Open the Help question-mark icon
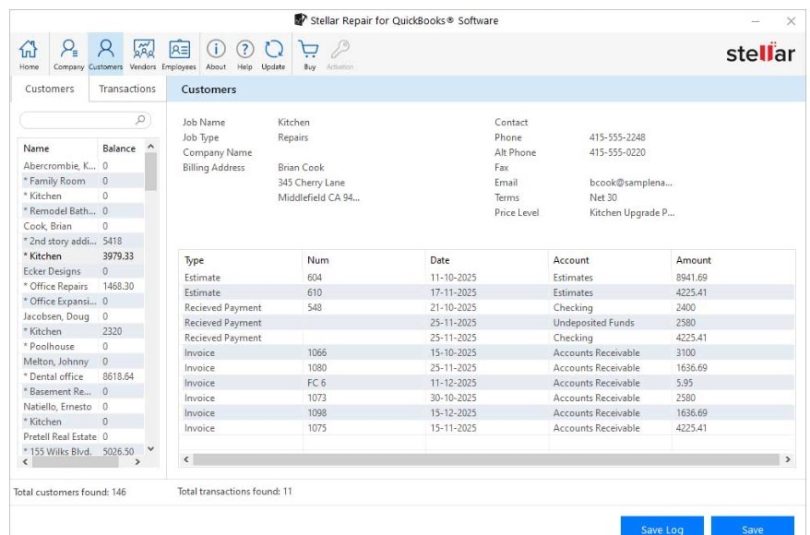 point(245,54)
